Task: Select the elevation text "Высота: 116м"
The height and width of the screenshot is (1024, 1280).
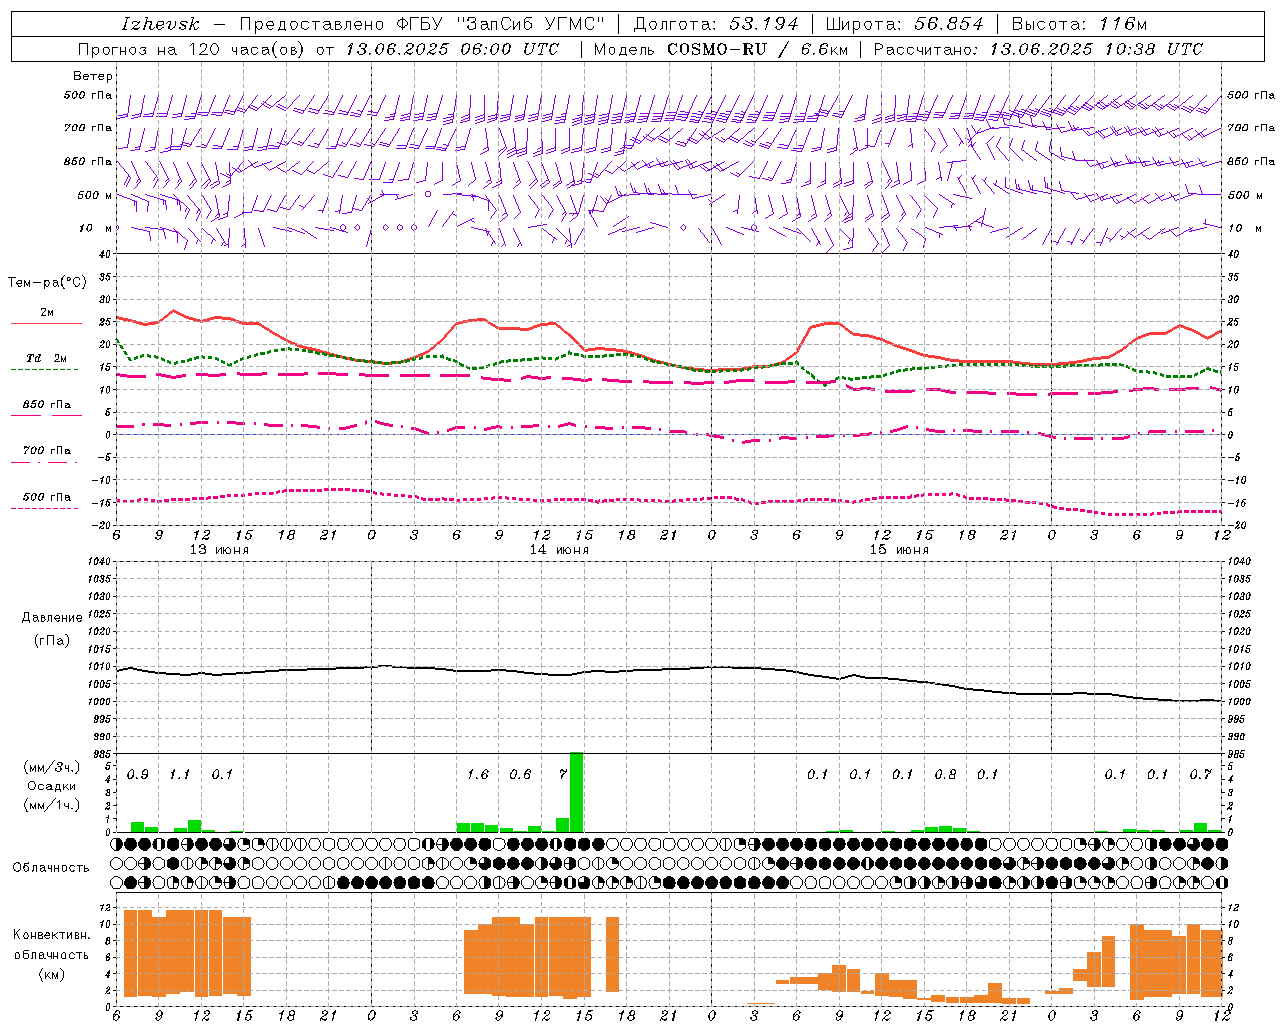Action: pyautogui.click(x=1078, y=24)
